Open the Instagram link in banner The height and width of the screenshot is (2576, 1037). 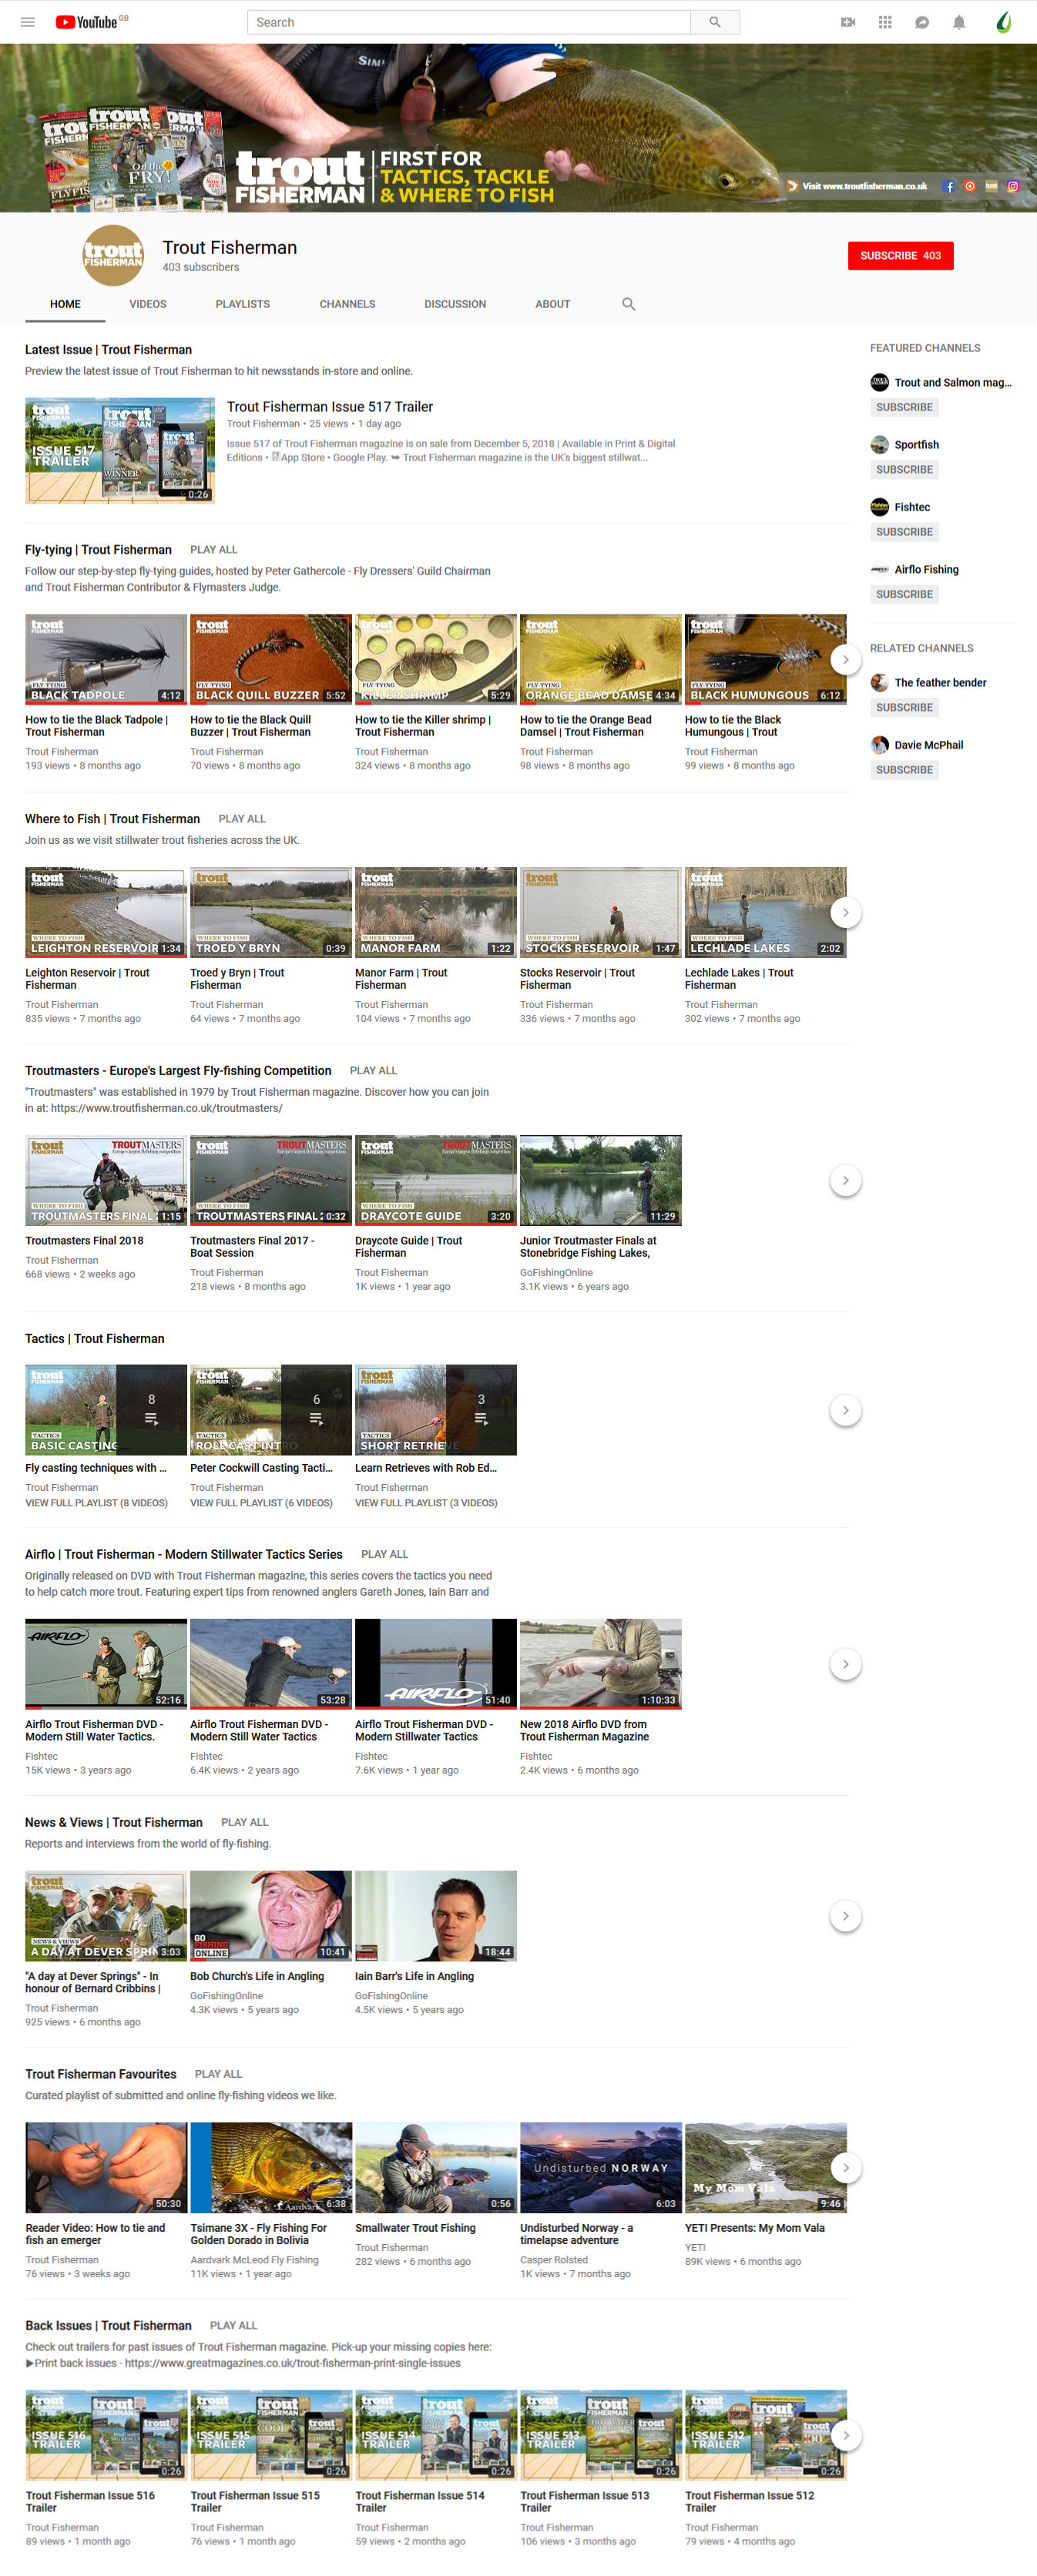[1013, 186]
